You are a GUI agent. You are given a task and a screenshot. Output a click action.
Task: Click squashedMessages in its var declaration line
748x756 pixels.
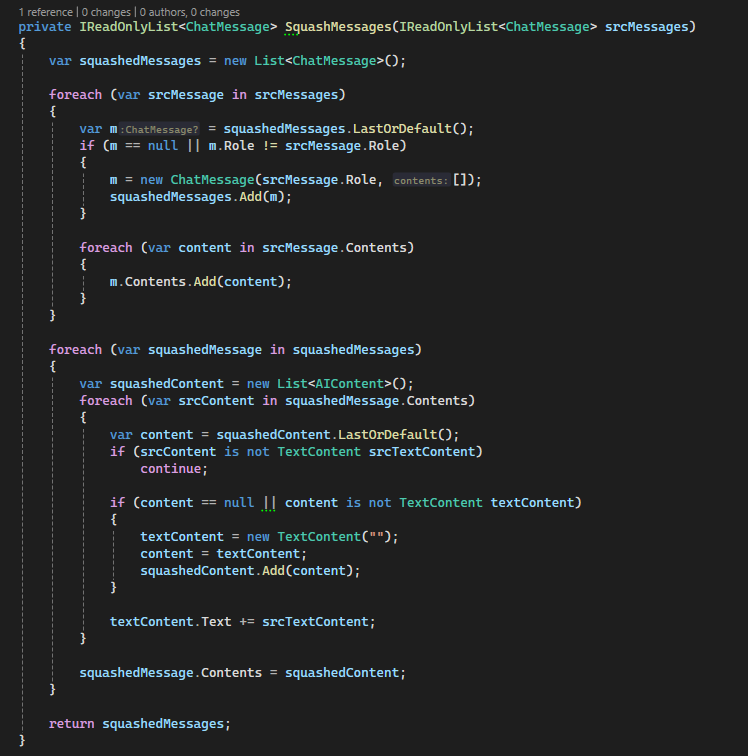[140, 61]
